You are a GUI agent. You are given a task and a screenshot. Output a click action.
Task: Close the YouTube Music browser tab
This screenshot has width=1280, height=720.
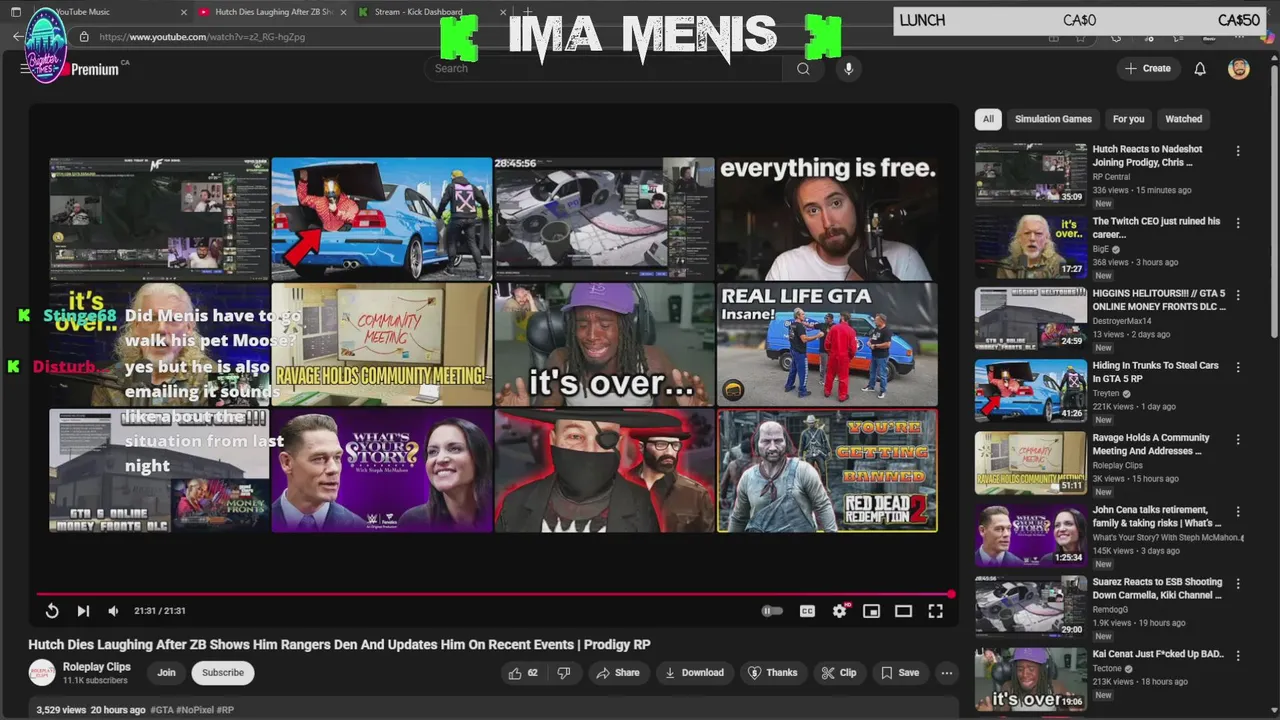tap(184, 12)
